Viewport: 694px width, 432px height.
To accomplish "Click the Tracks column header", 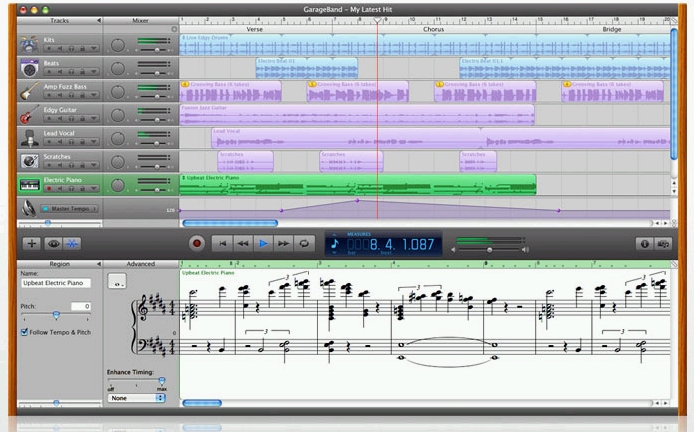I will tap(59, 20).
